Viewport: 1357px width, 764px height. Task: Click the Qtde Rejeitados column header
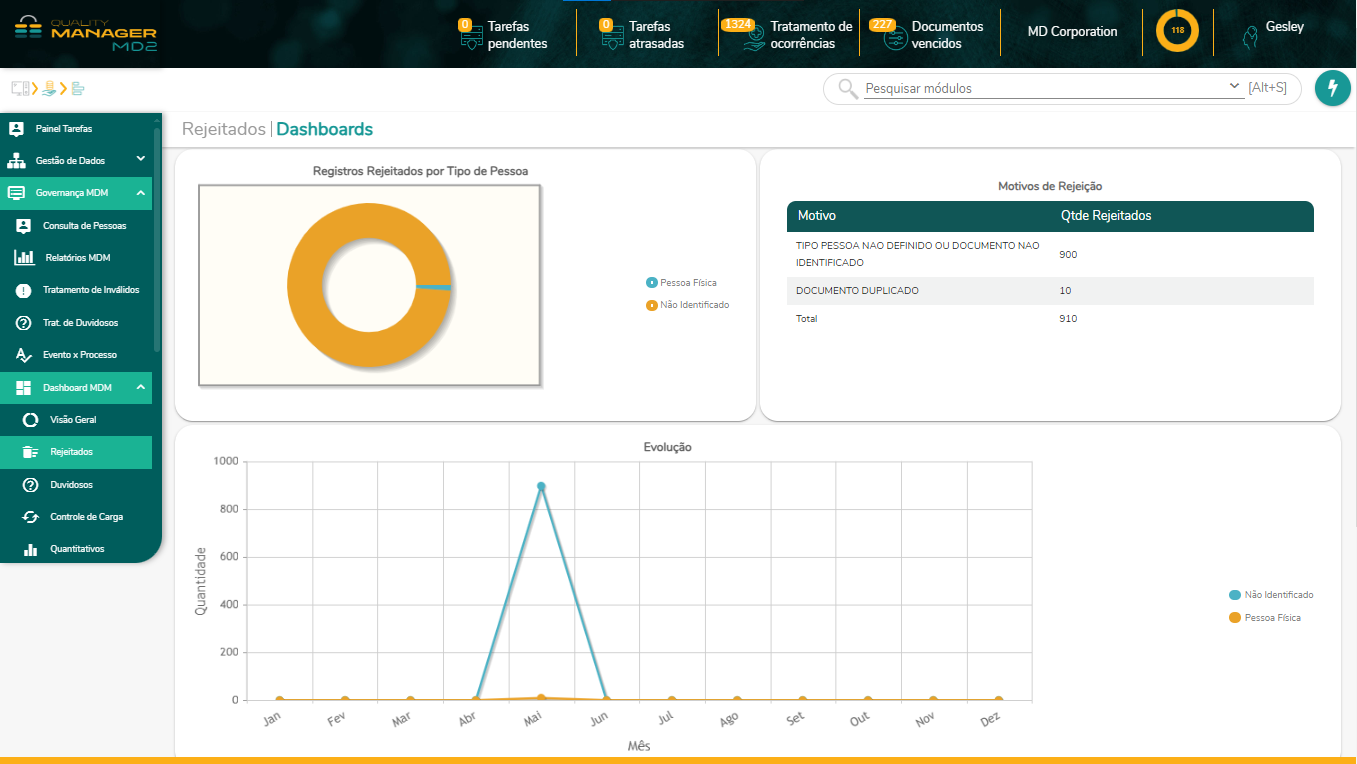1106,216
